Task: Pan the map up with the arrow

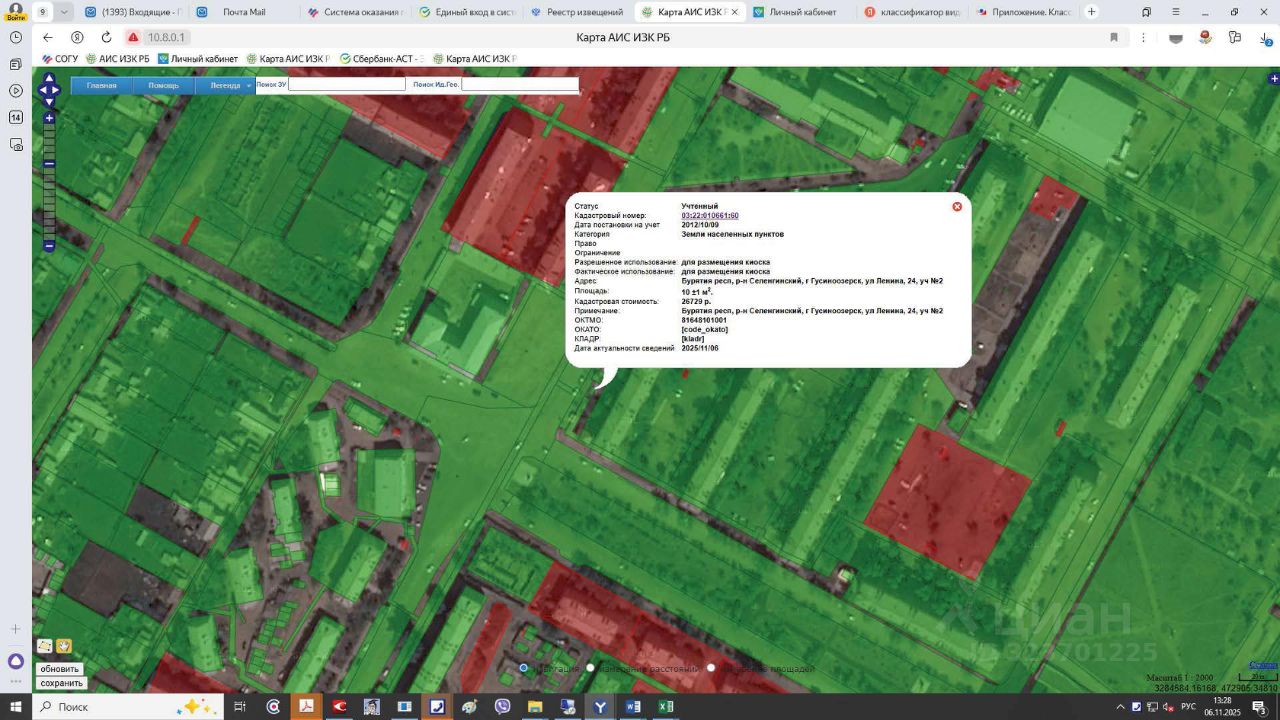Action: pyautogui.click(x=49, y=78)
